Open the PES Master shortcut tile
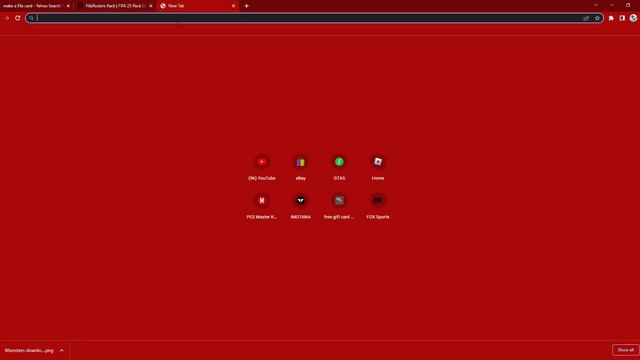 tap(262, 200)
